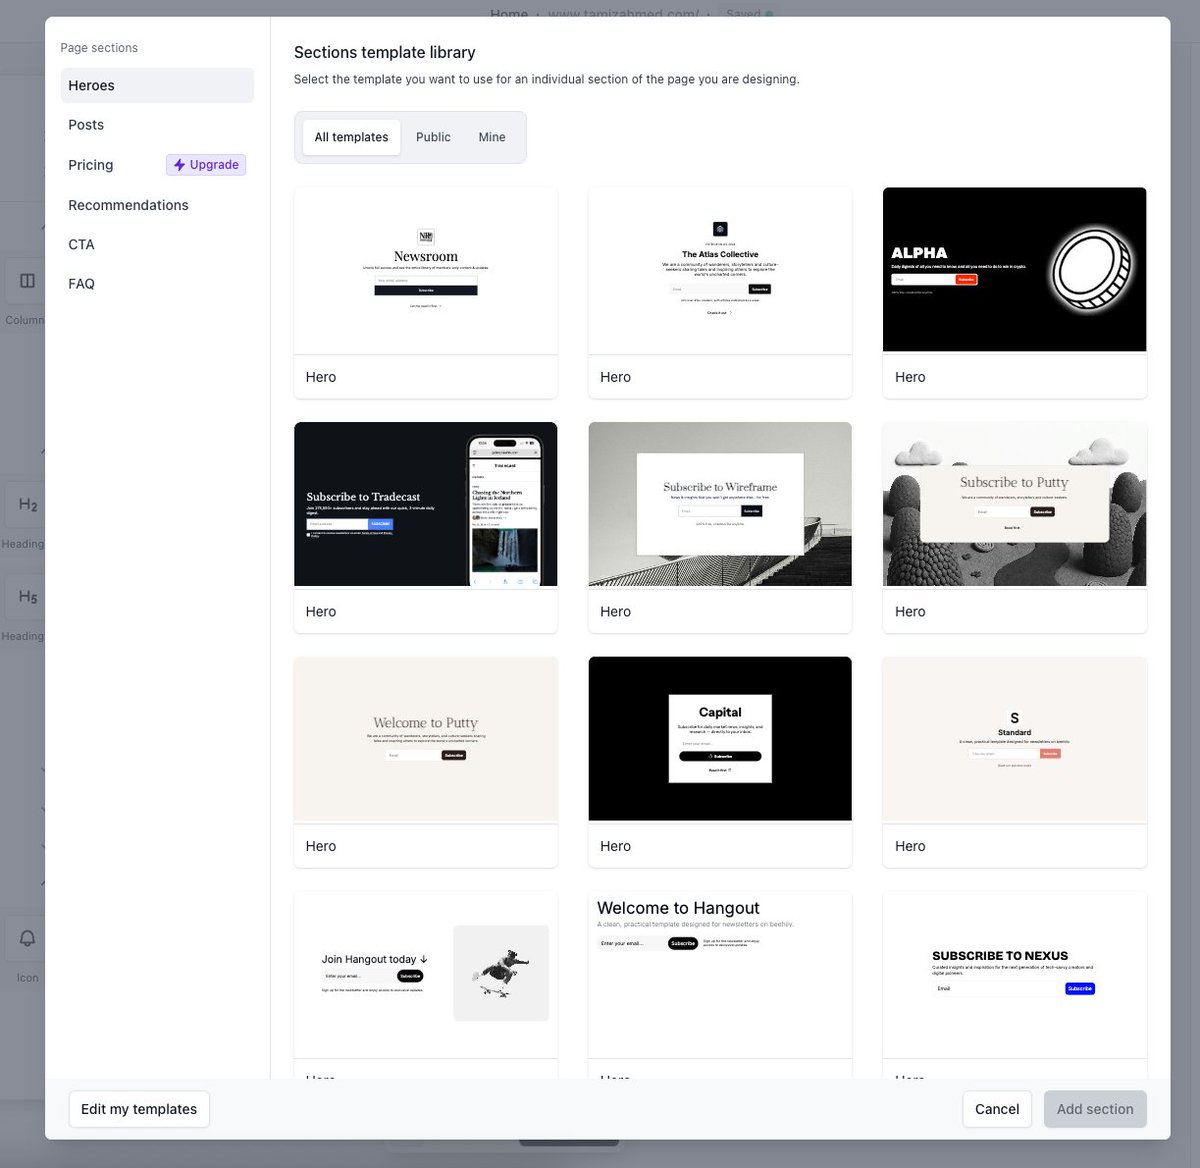Click the Columns layout icon behind the dialog

click(x=27, y=281)
